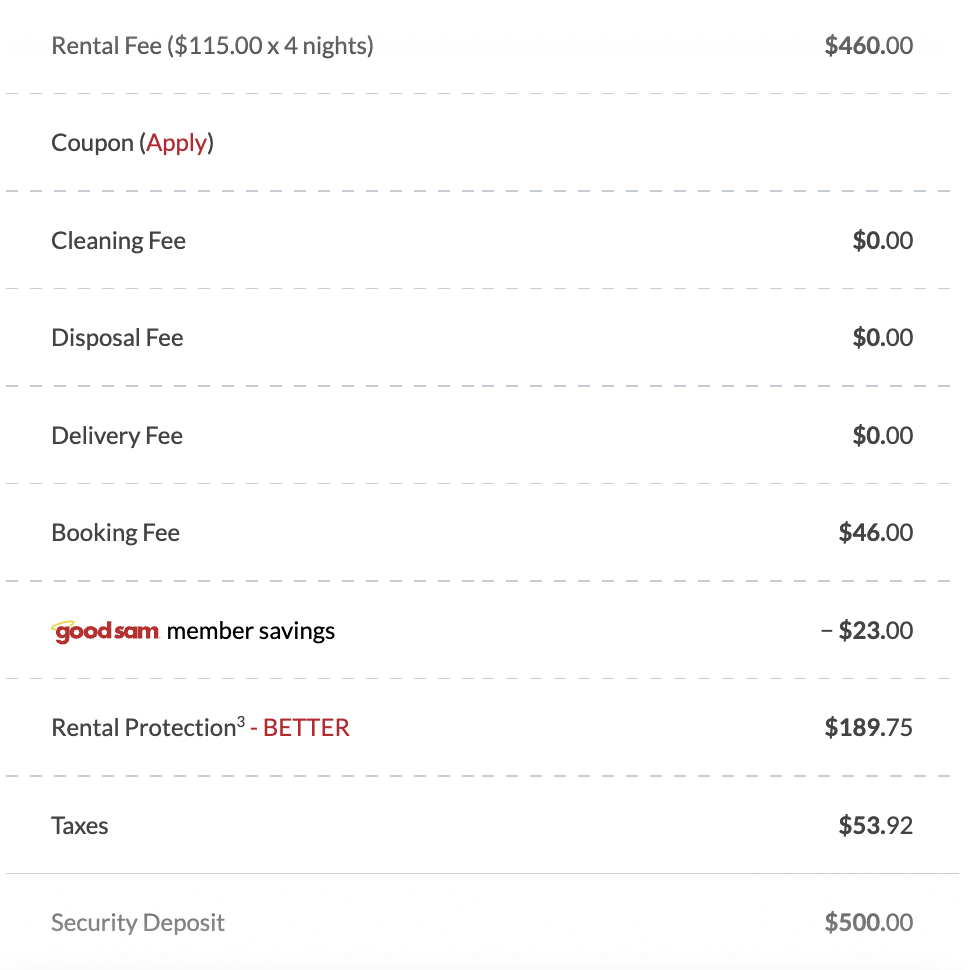The image size is (968, 970).
Task: Click the red BETTER protection link
Action: pos(306,728)
